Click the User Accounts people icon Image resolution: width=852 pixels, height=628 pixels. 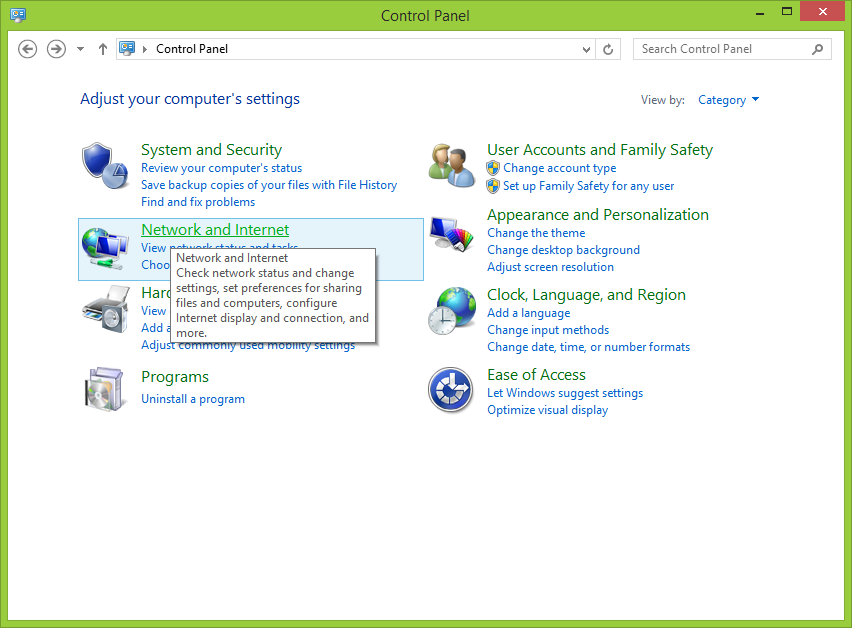[x=452, y=164]
